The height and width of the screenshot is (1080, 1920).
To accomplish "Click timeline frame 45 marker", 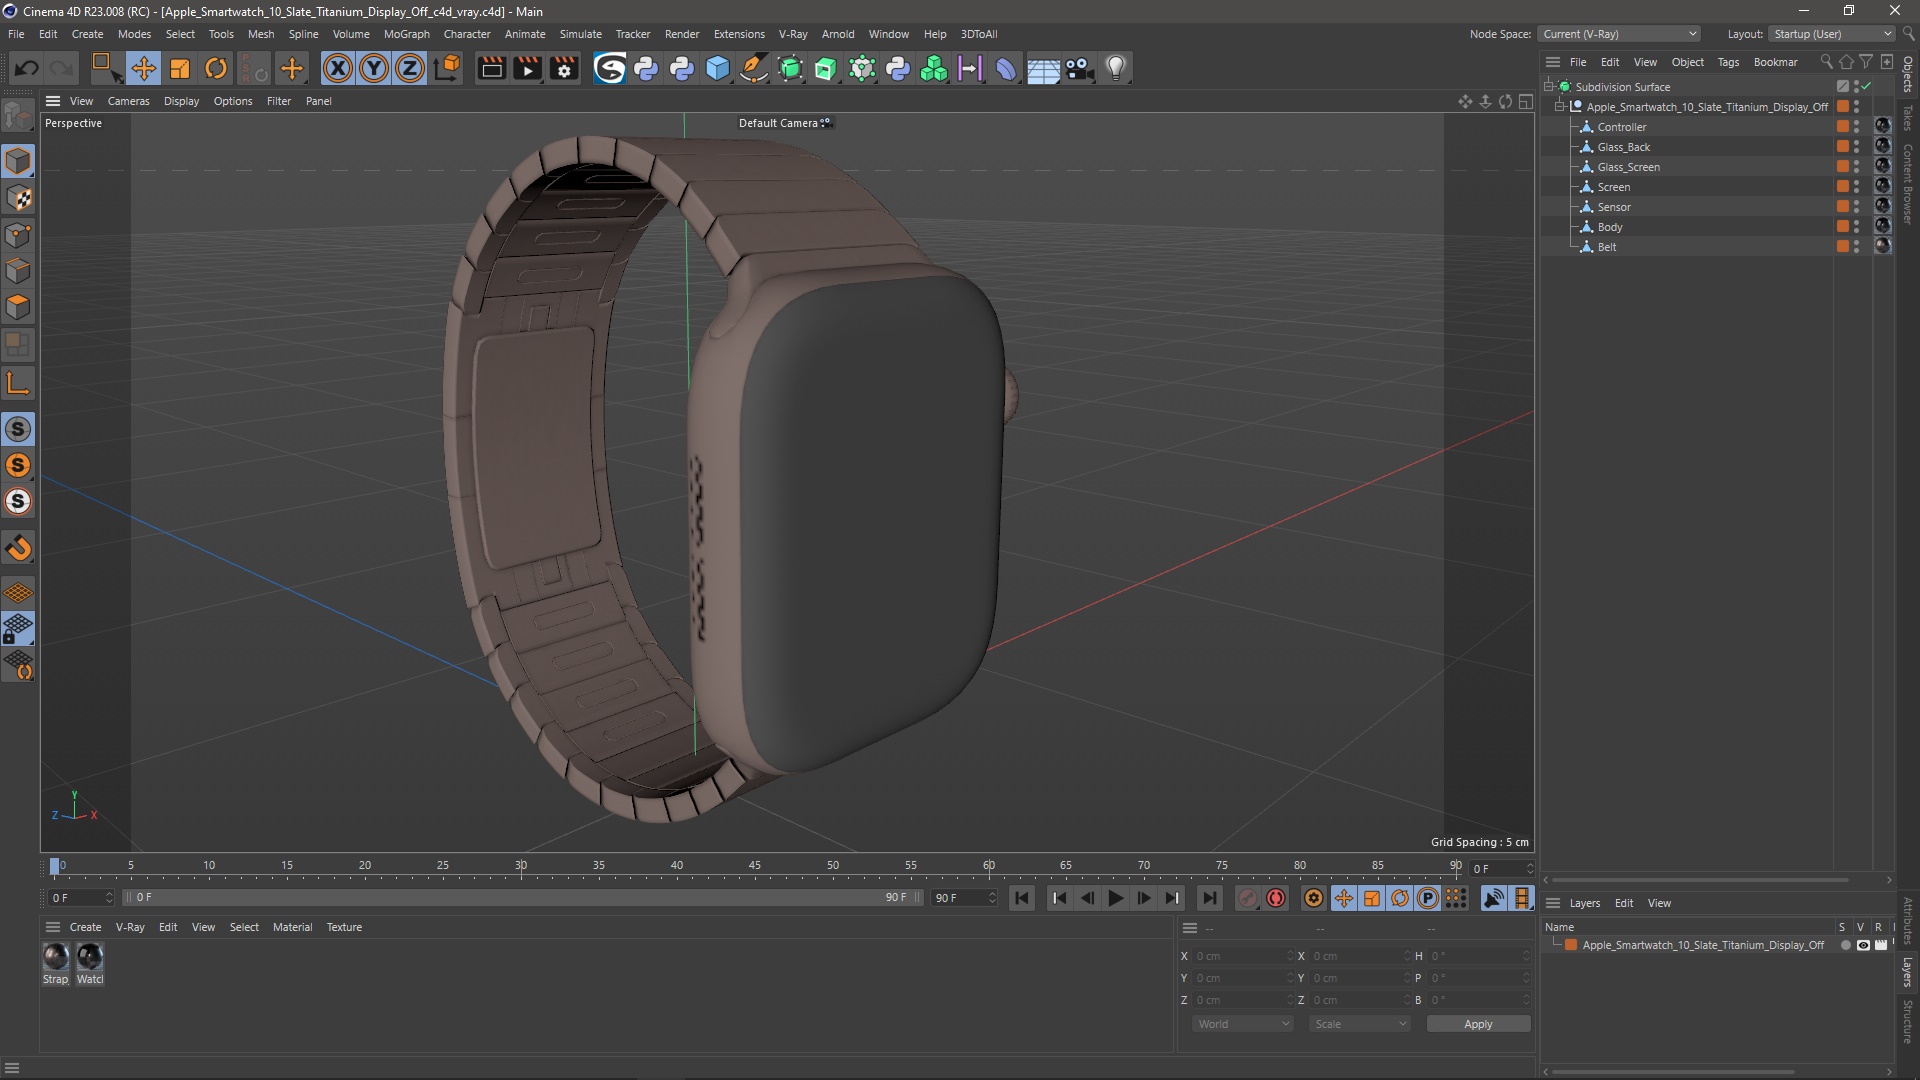I will (x=755, y=866).
